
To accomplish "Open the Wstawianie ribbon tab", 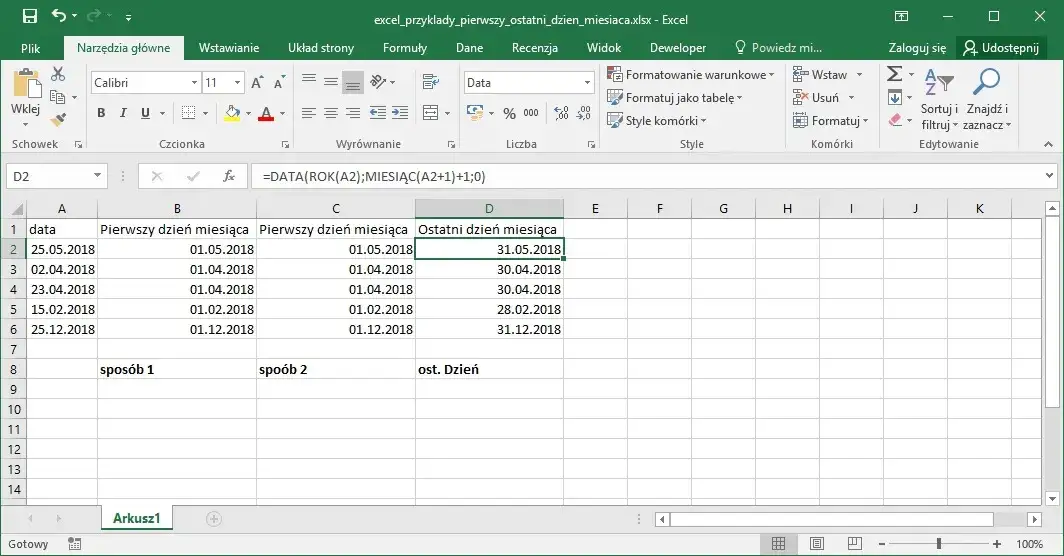I will coord(228,48).
